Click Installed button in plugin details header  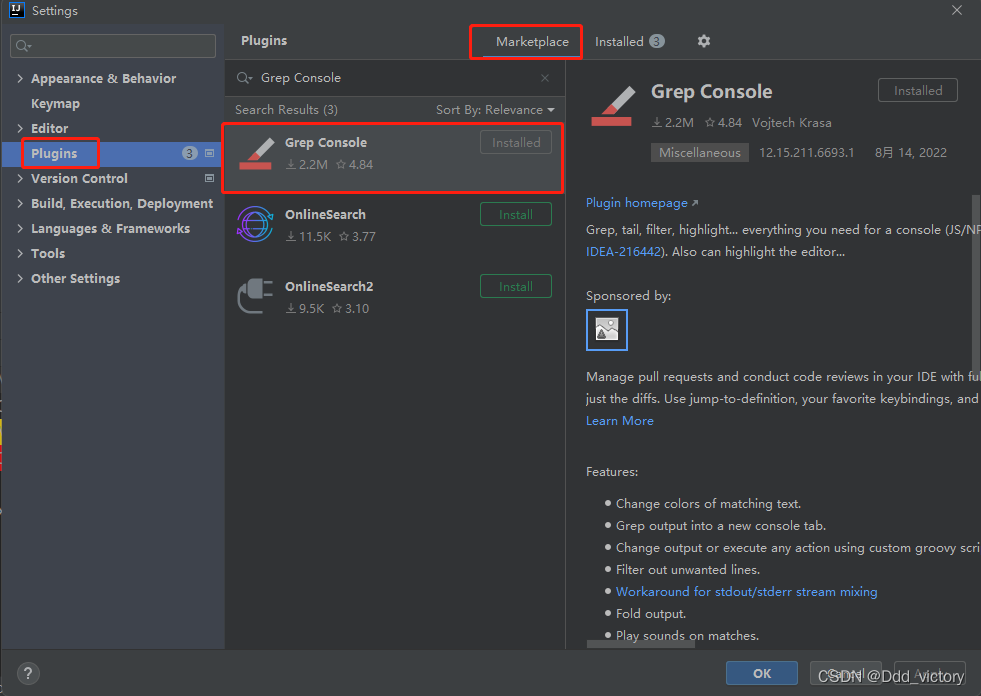click(x=918, y=91)
